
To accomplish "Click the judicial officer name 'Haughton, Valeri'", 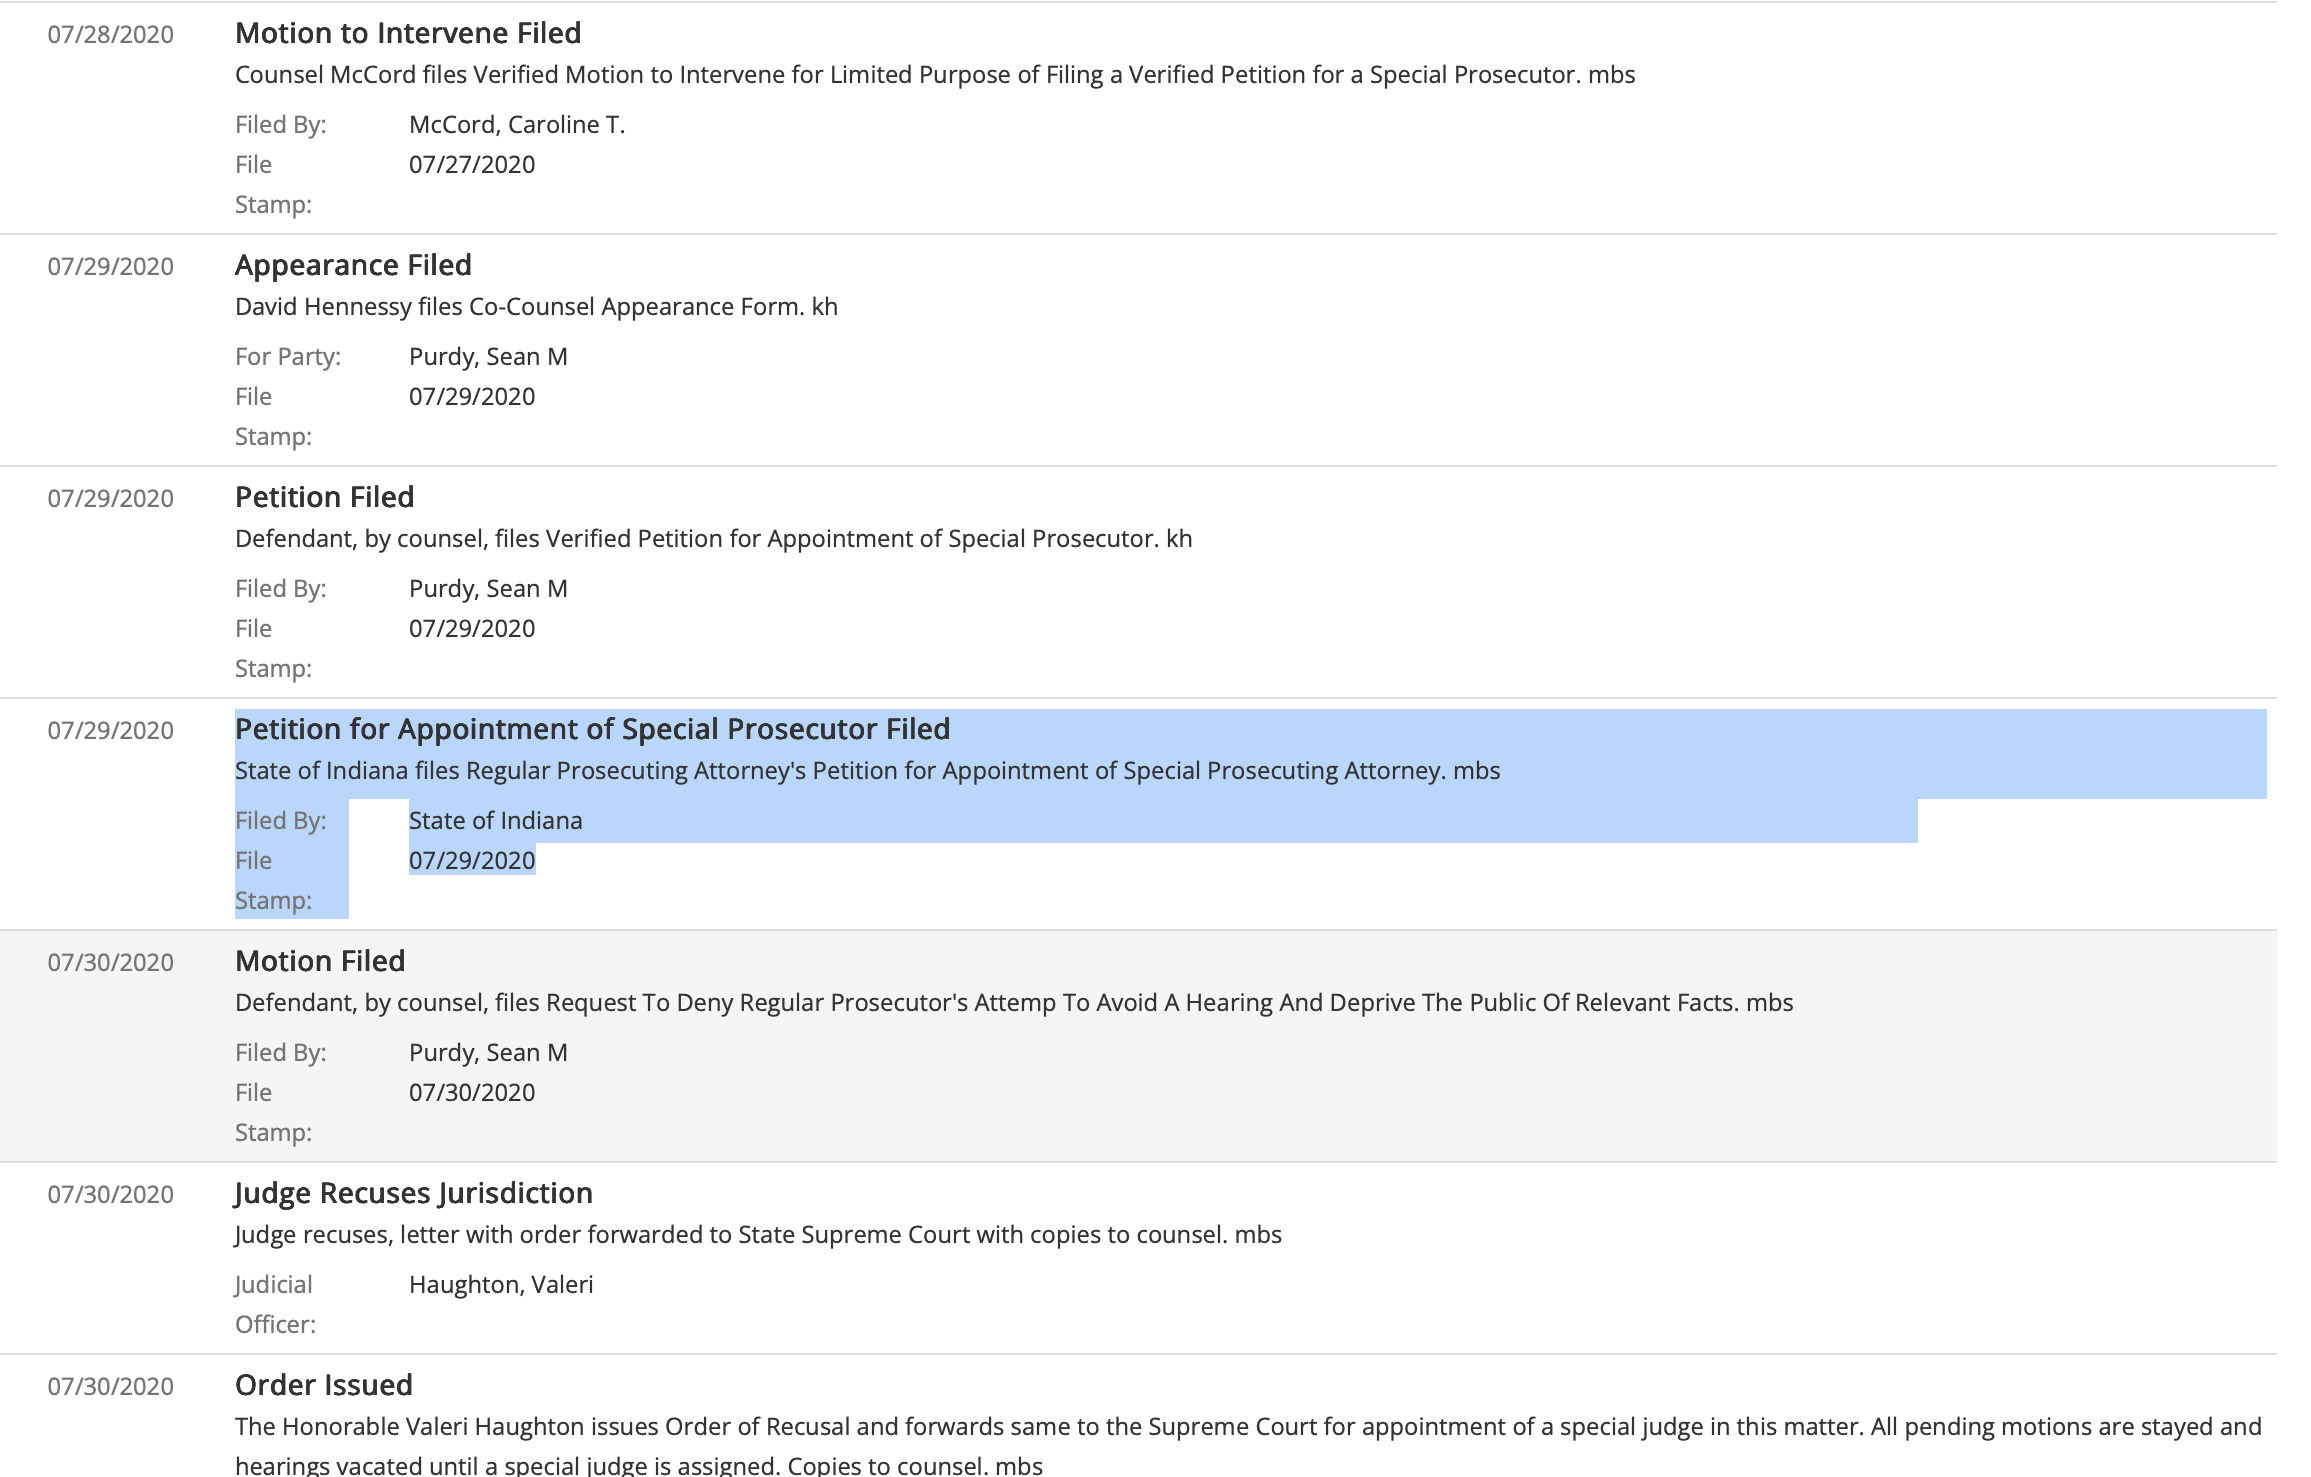I will (x=501, y=1284).
